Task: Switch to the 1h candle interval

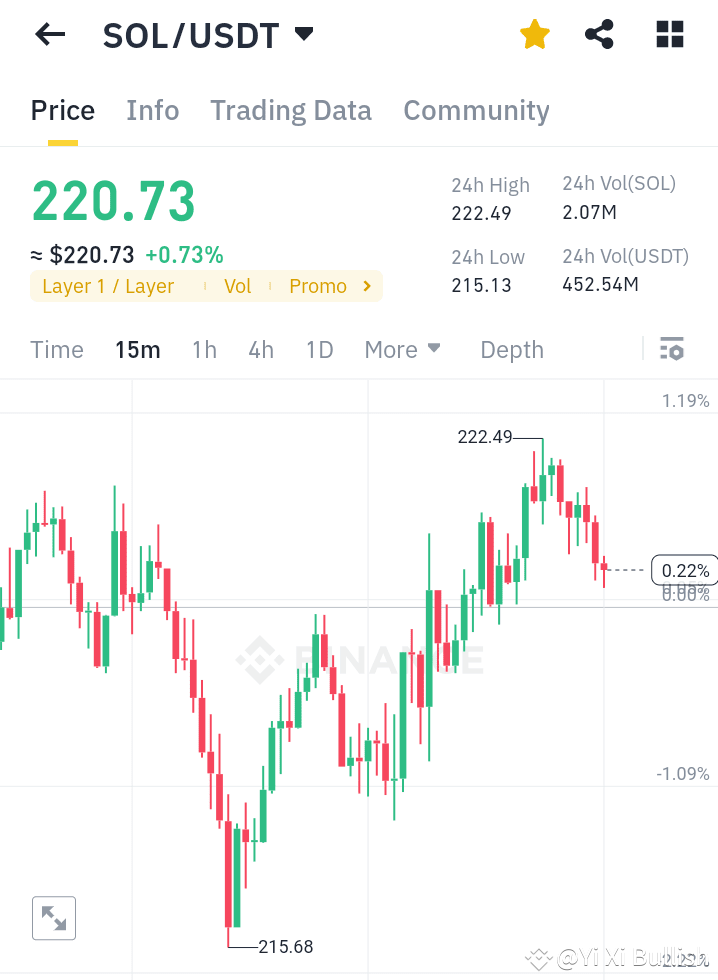Action: click(x=204, y=349)
